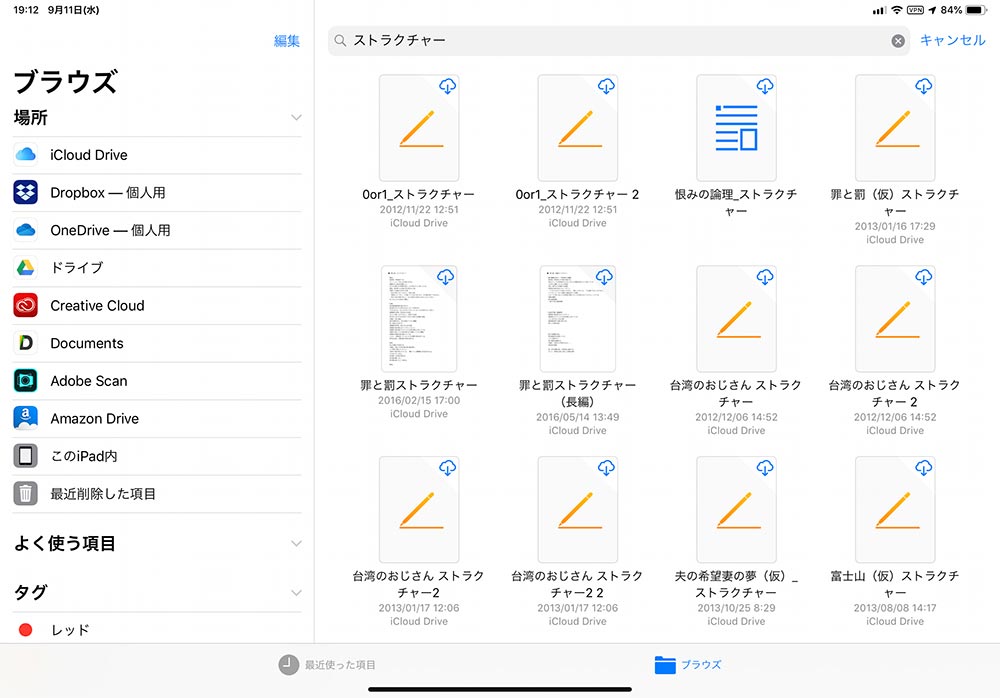Open the 恨みの論理_ストラクチャー file thumbnail

[x=737, y=128]
